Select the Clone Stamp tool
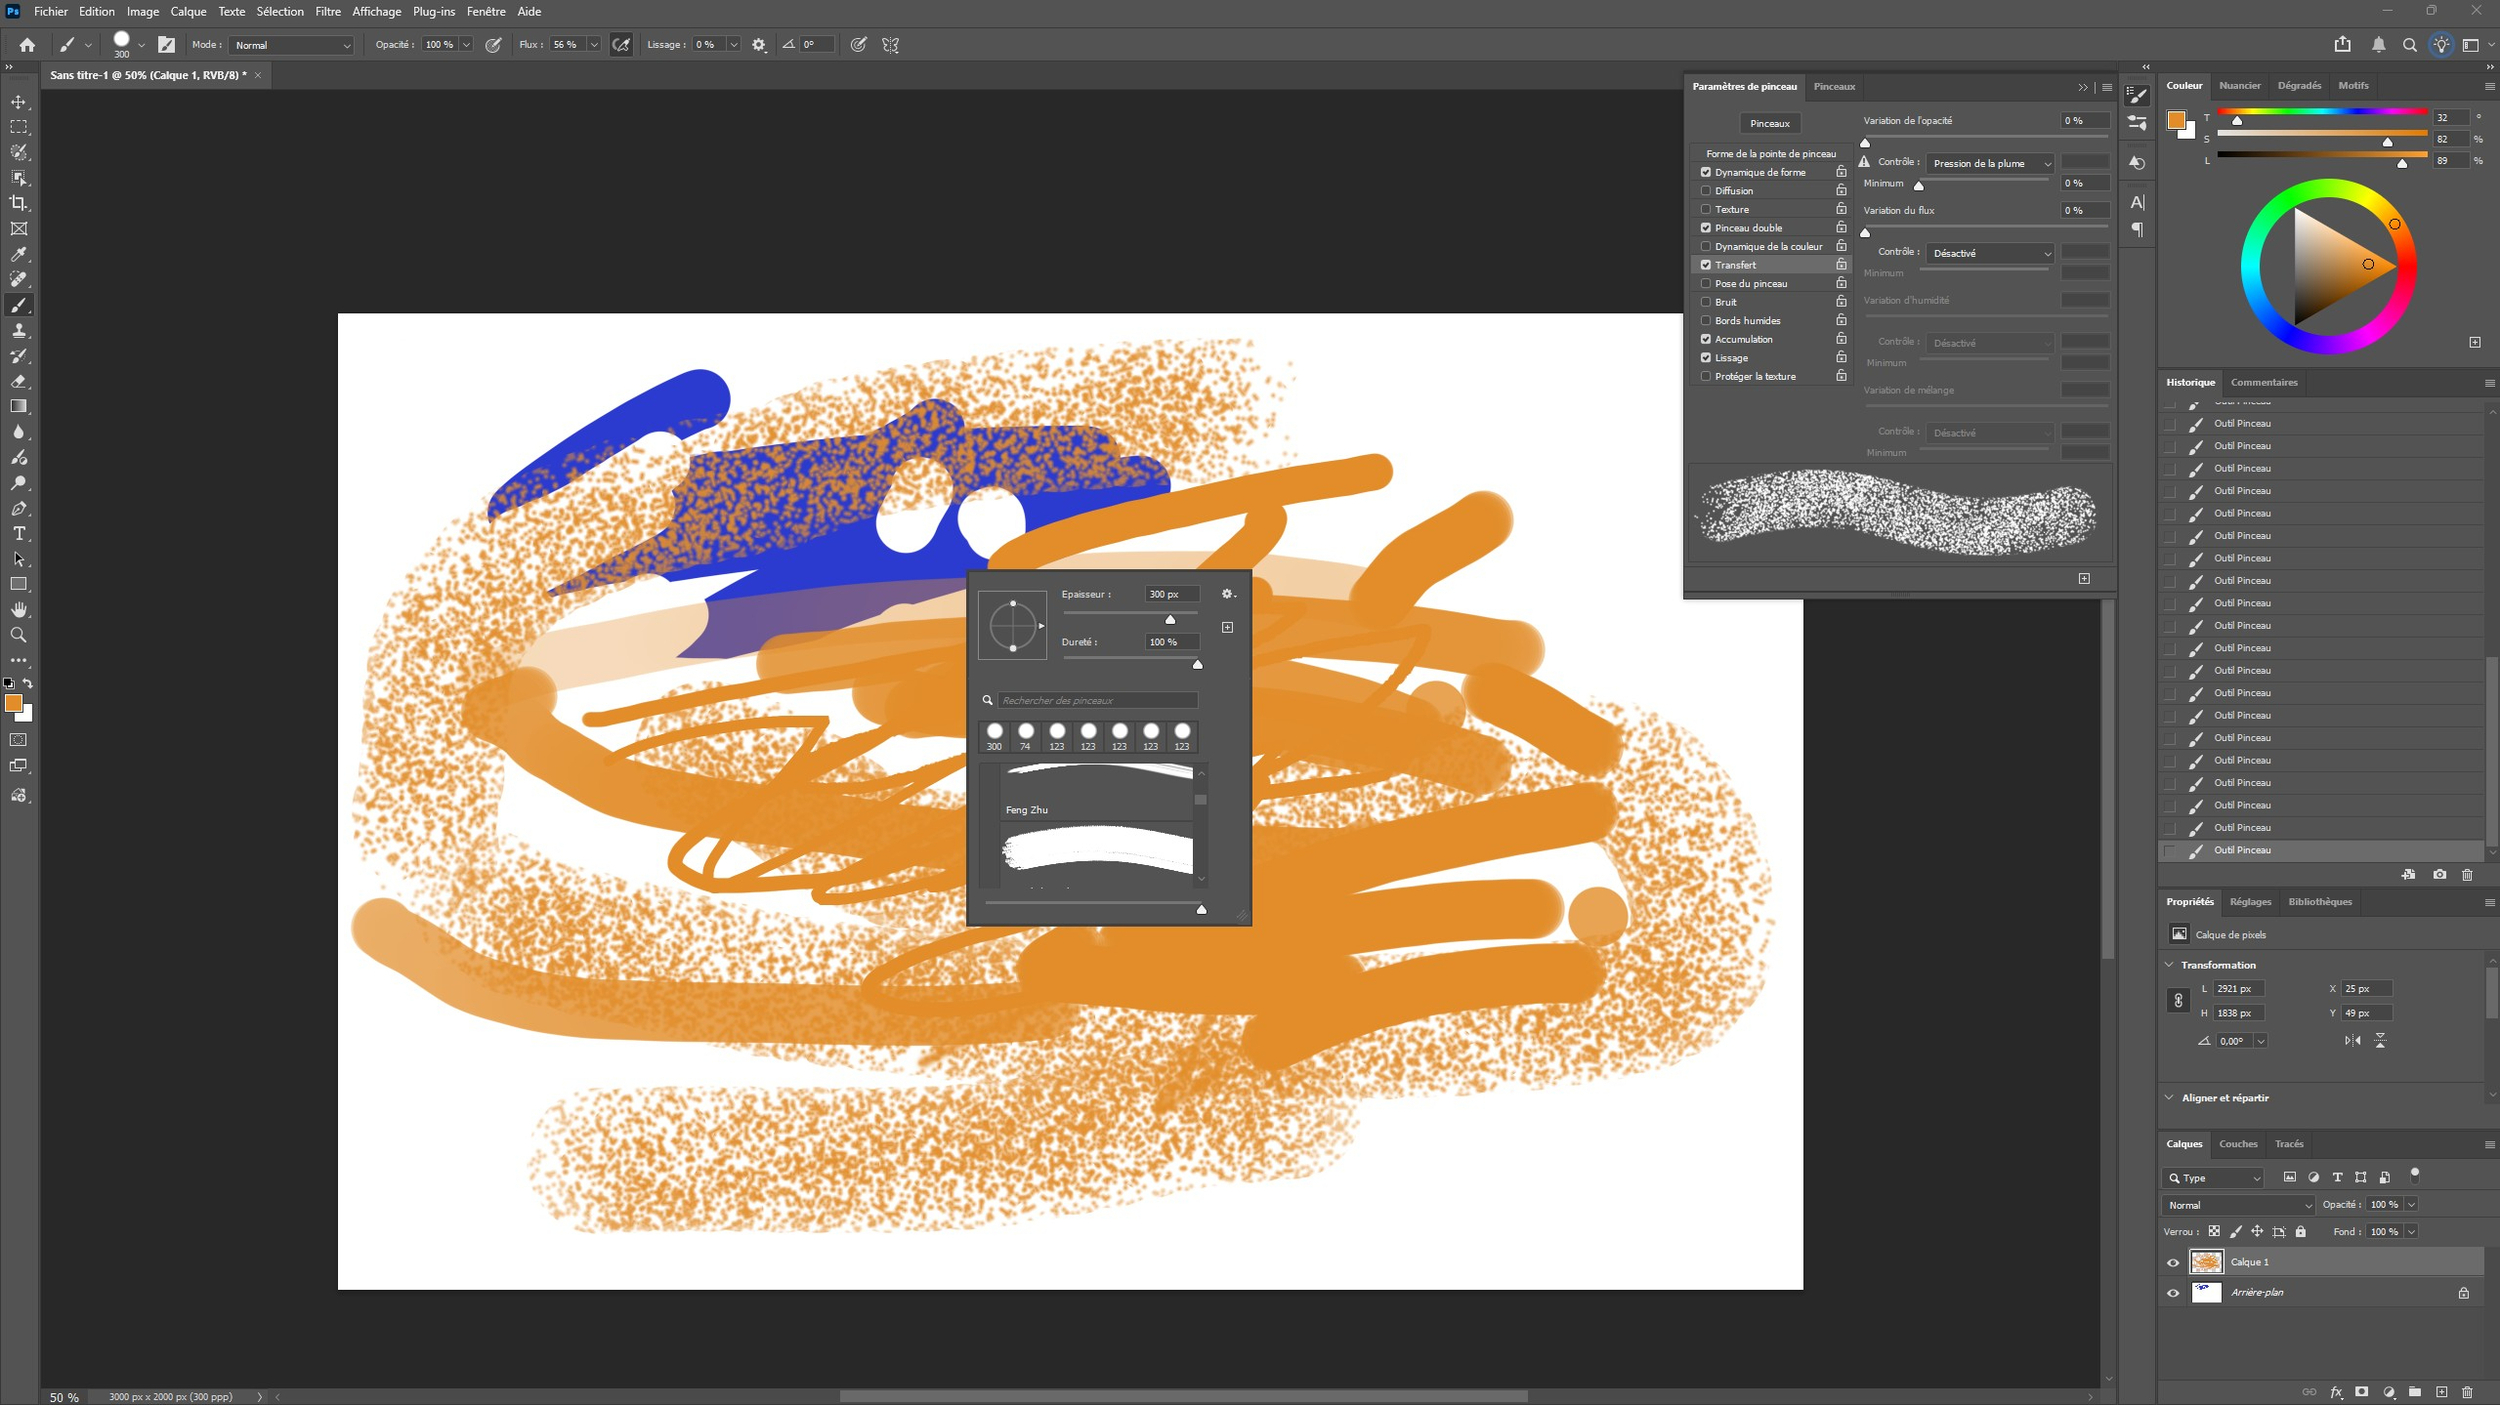2500x1405 pixels. pyautogui.click(x=19, y=331)
